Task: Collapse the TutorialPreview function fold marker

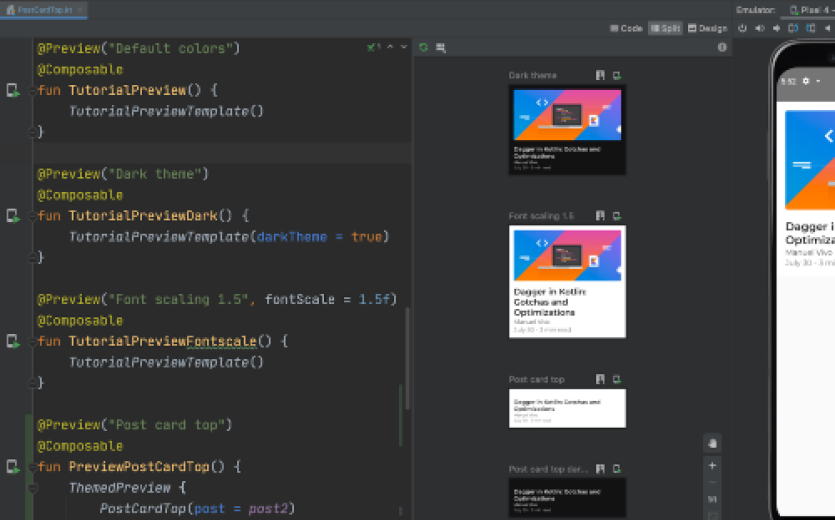Action: point(32,90)
